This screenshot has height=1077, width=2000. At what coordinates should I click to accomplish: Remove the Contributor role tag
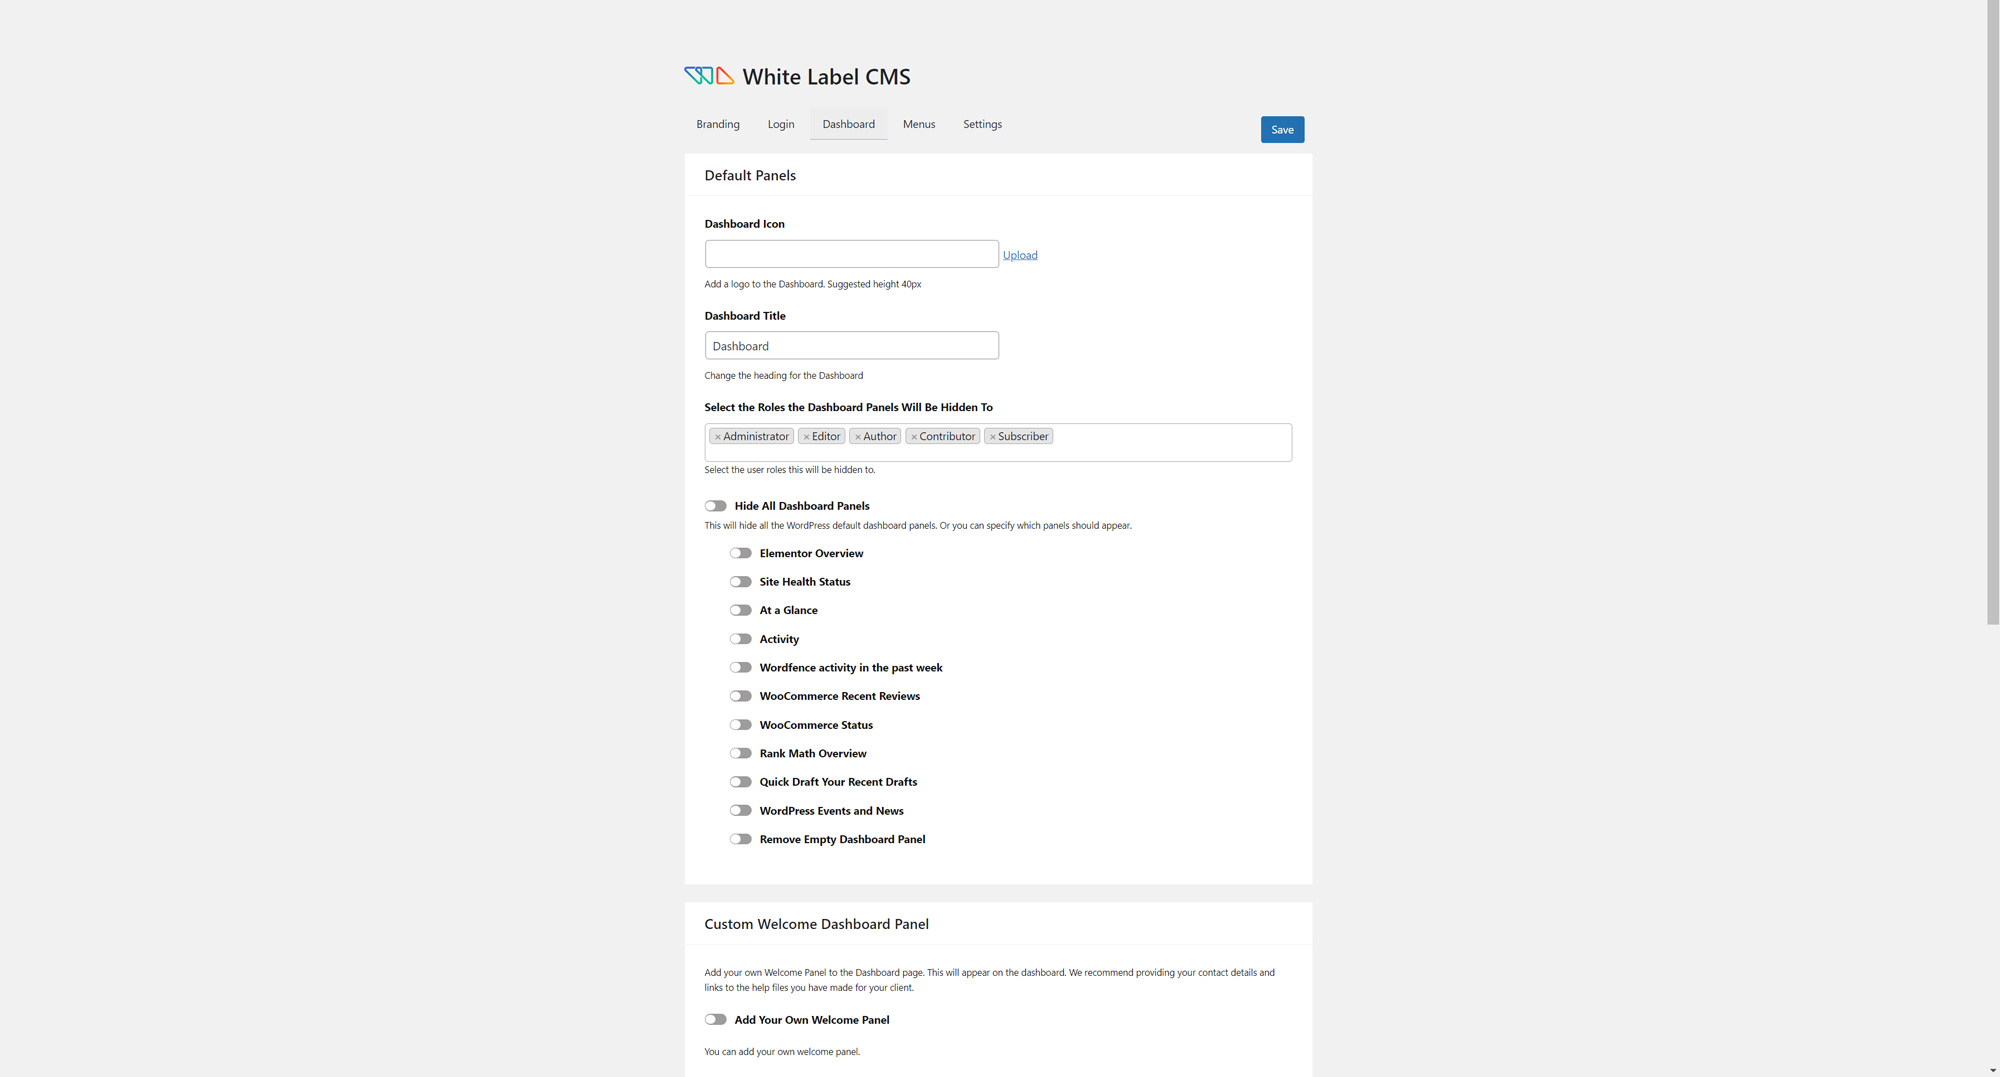(914, 437)
